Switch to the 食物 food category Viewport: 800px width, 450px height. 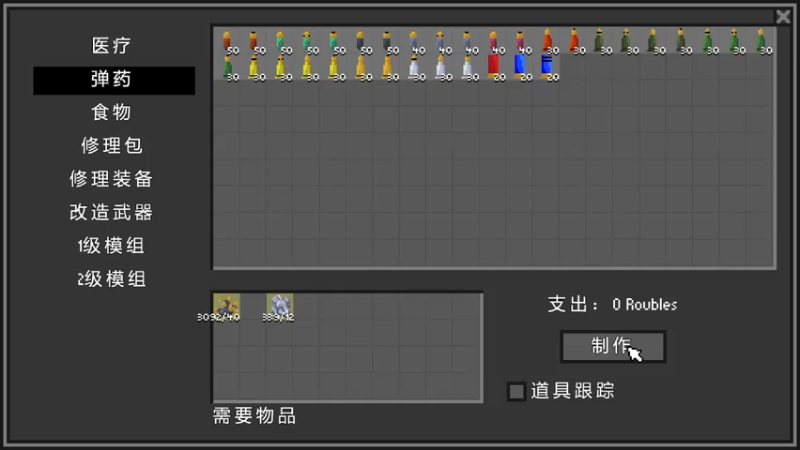[112, 112]
